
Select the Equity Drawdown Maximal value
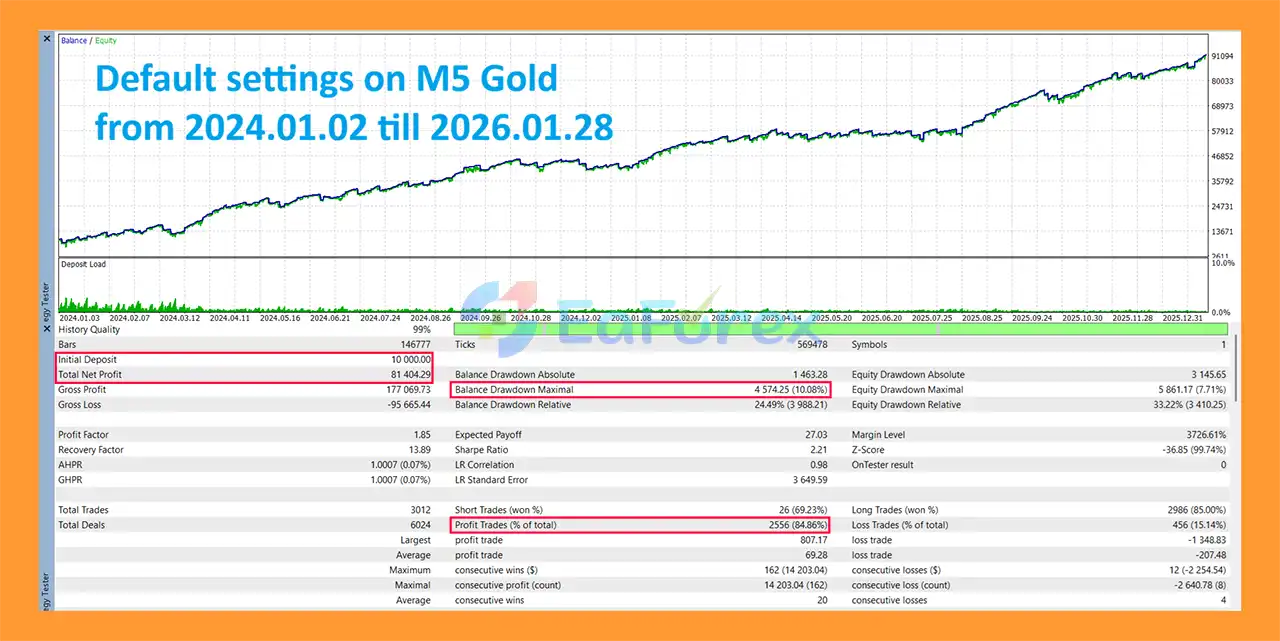pyautogui.click(x=1191, y=390)
